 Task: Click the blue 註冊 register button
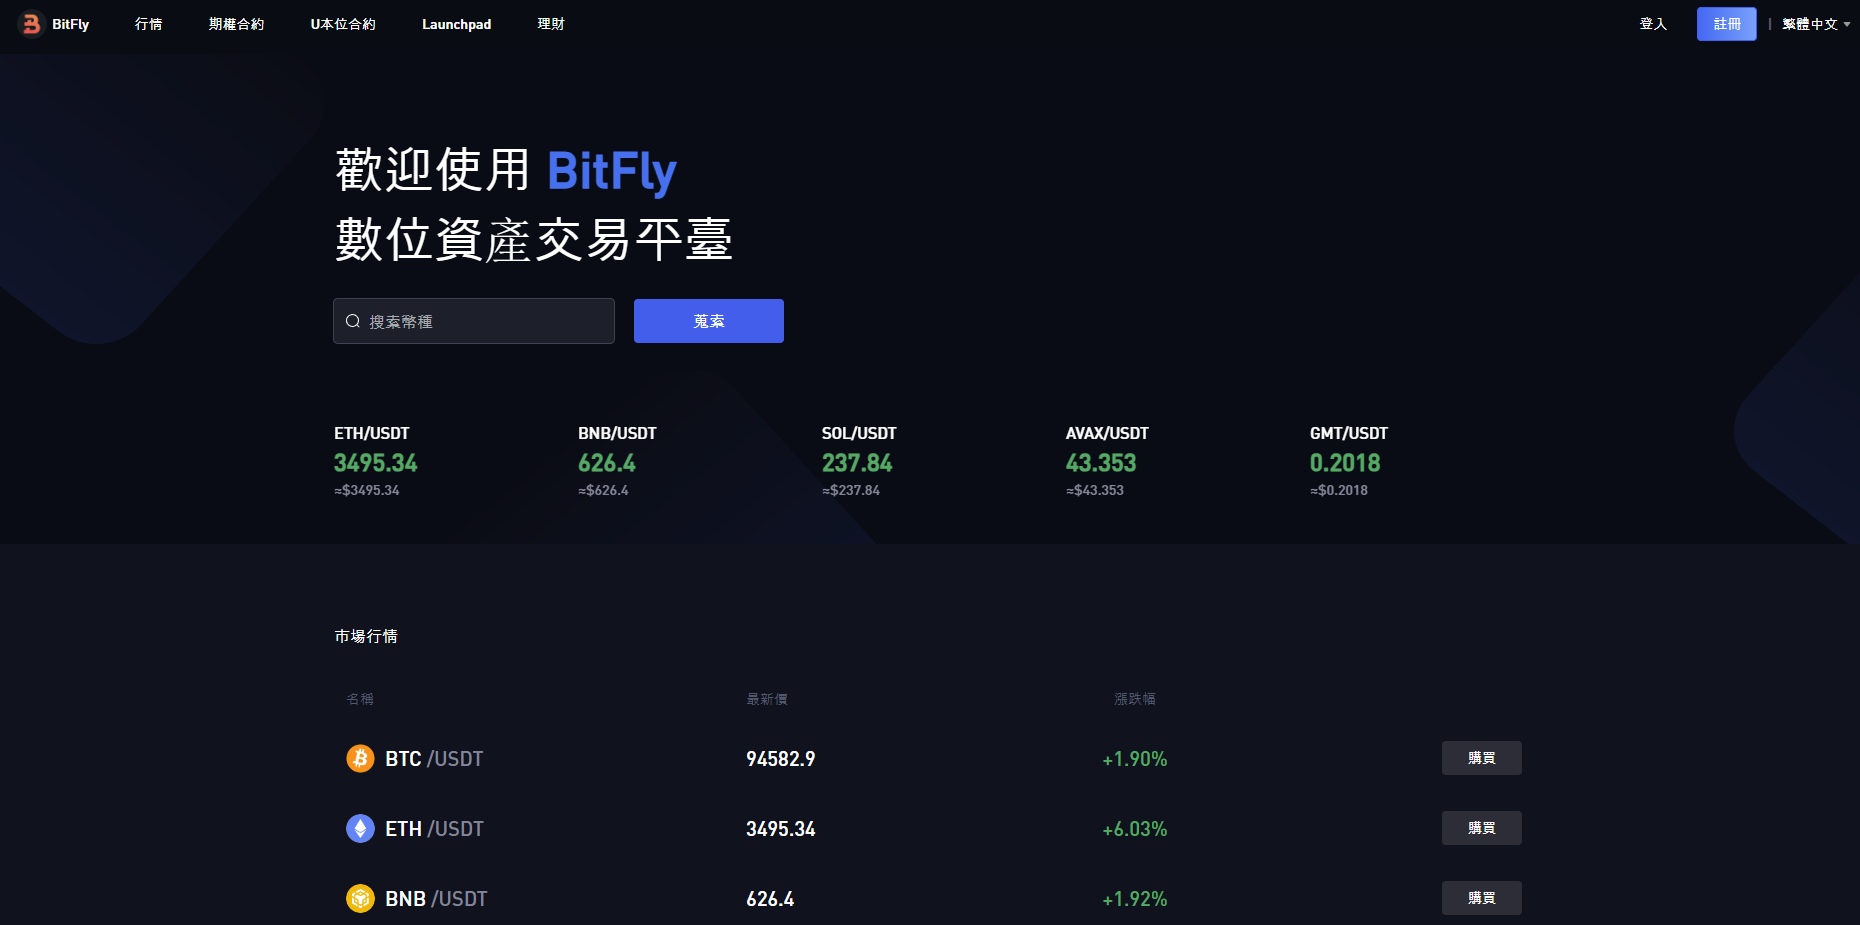1727,24
